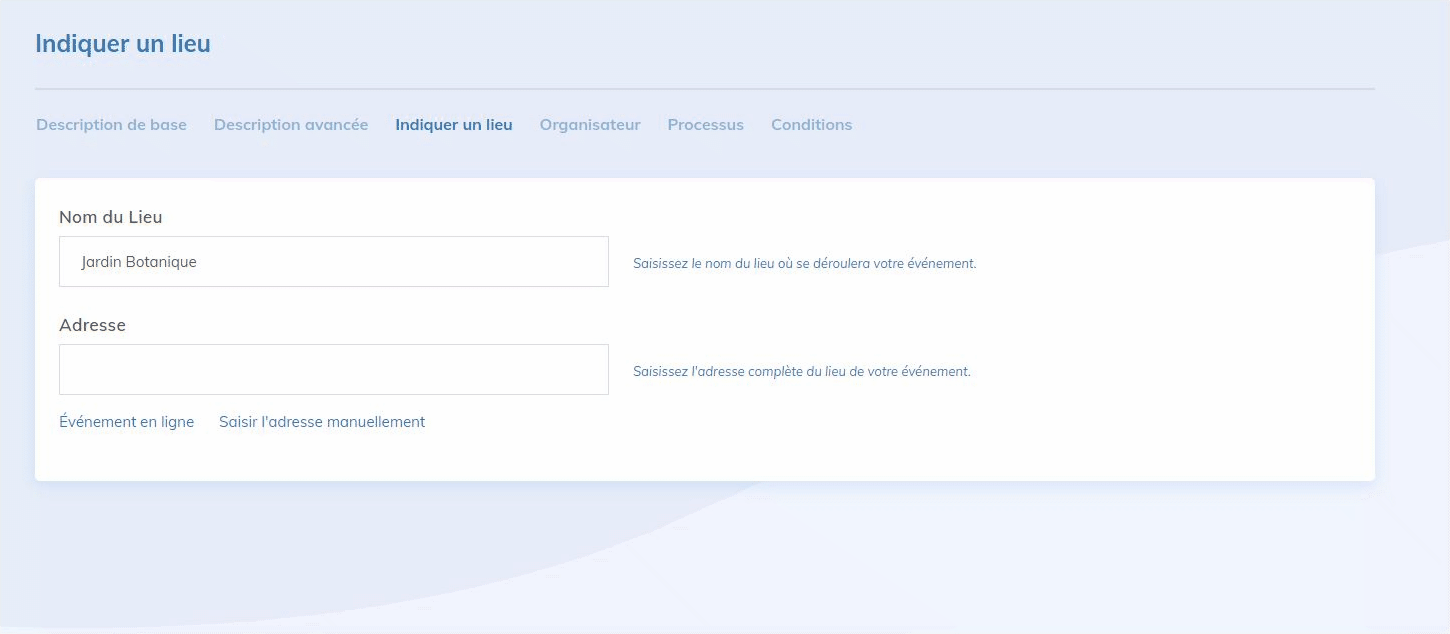Switch to the Conditions tab
This screenshot has width=1450, height=634.
pos(811,125)
